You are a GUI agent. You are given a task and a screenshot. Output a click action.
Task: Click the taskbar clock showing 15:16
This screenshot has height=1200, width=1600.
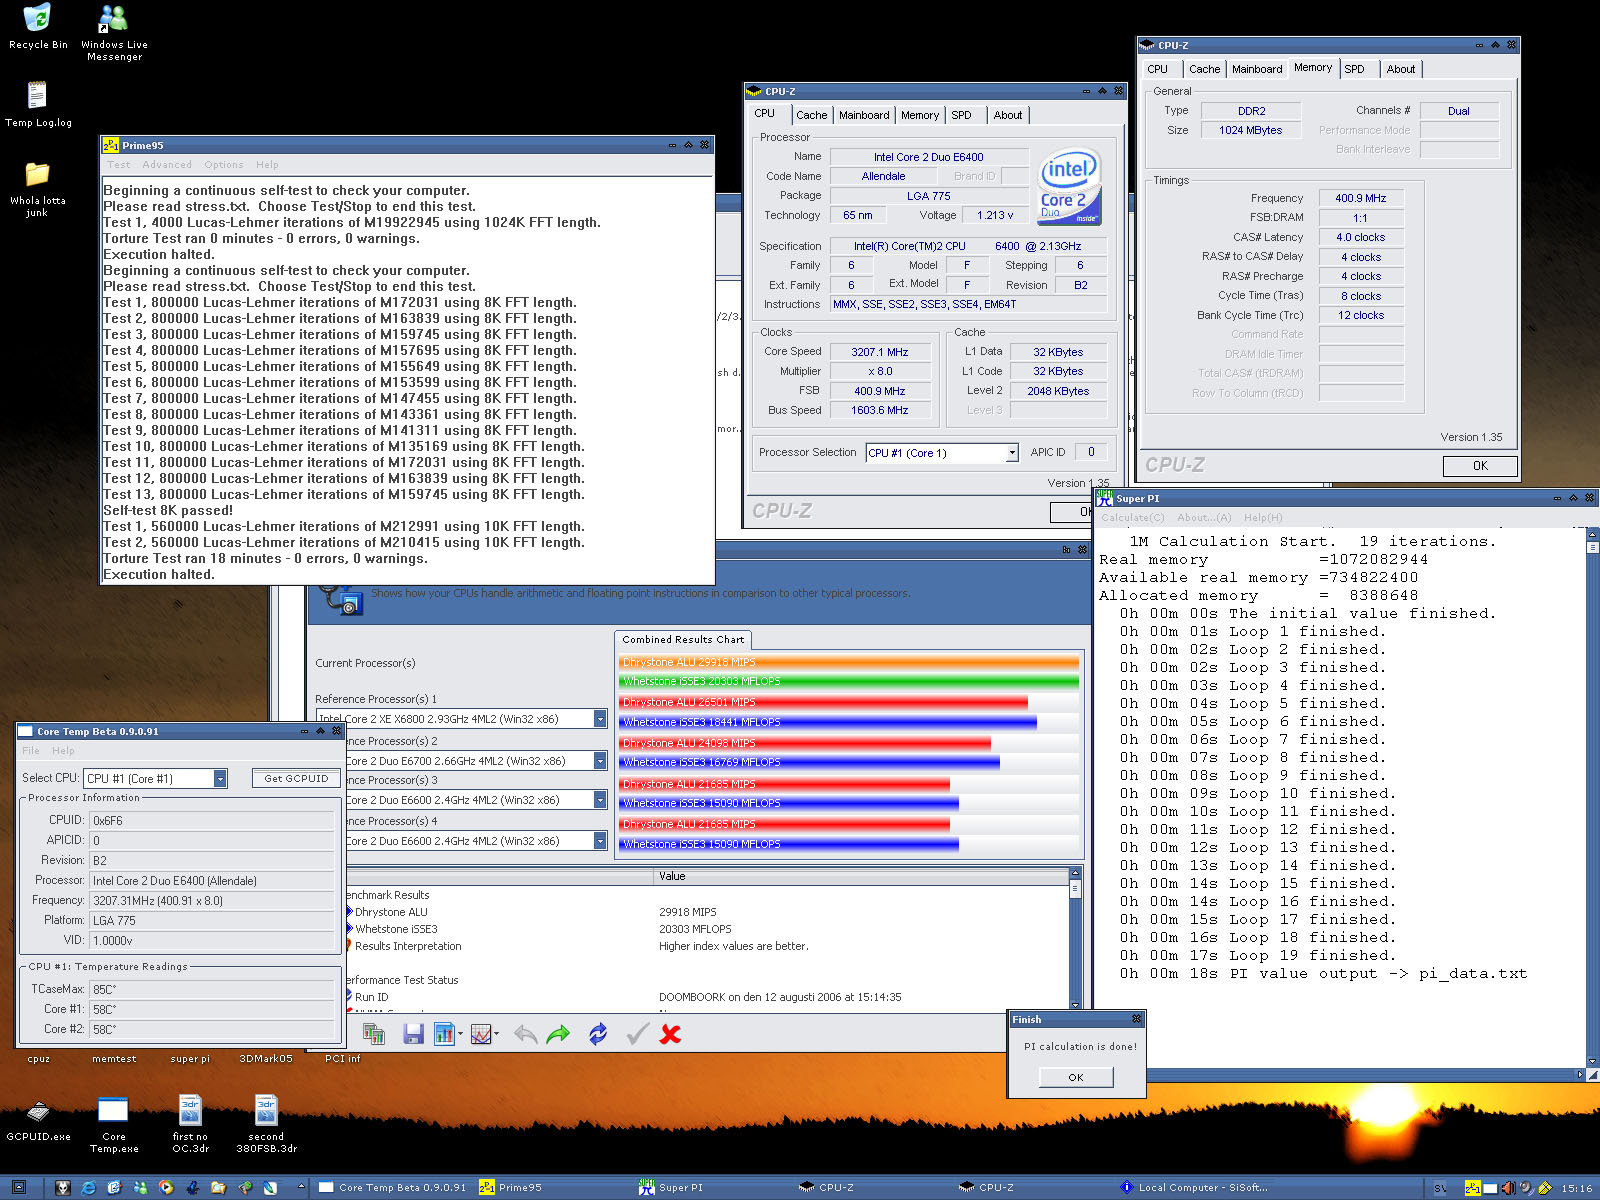(1577, 1188)
